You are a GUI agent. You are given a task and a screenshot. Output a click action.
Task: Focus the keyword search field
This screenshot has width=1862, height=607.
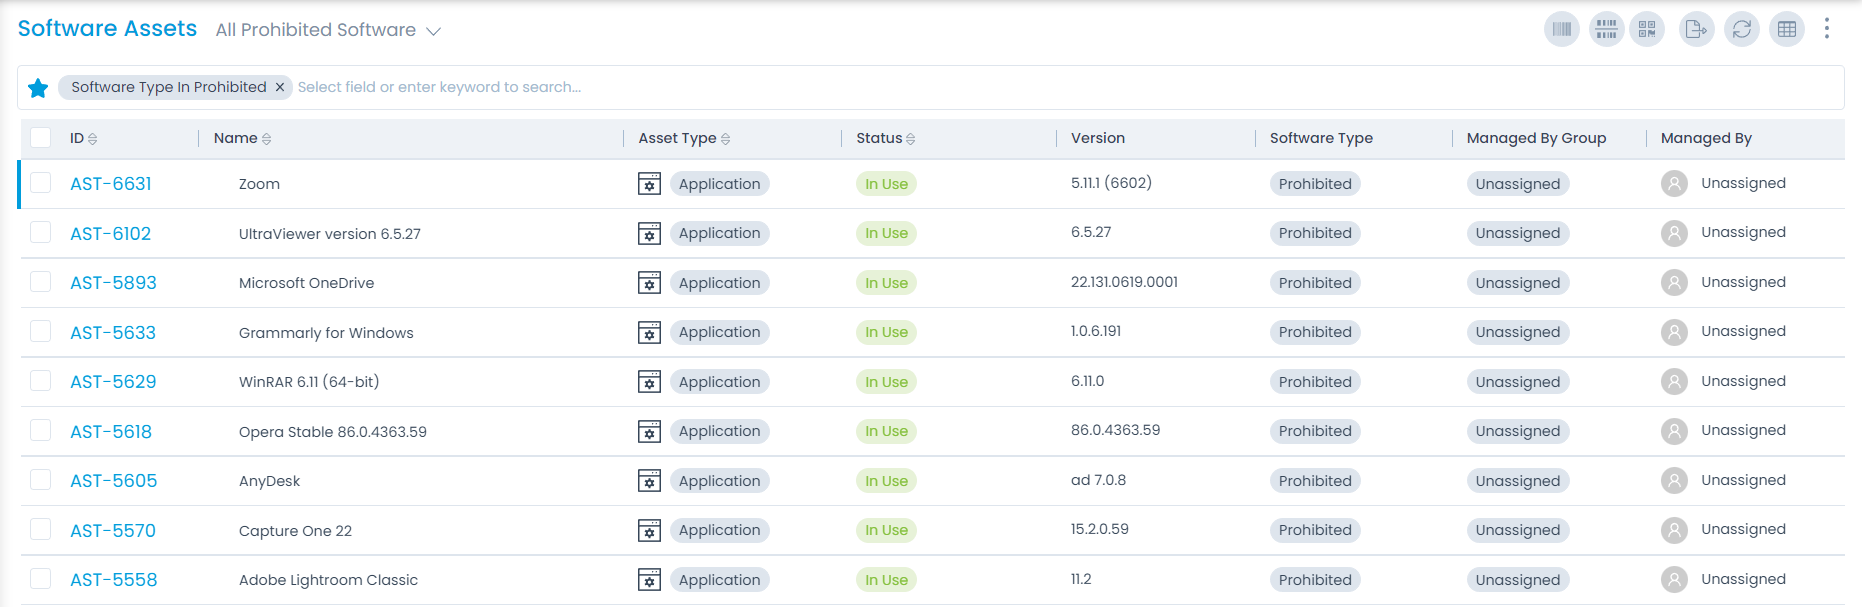1067,87
